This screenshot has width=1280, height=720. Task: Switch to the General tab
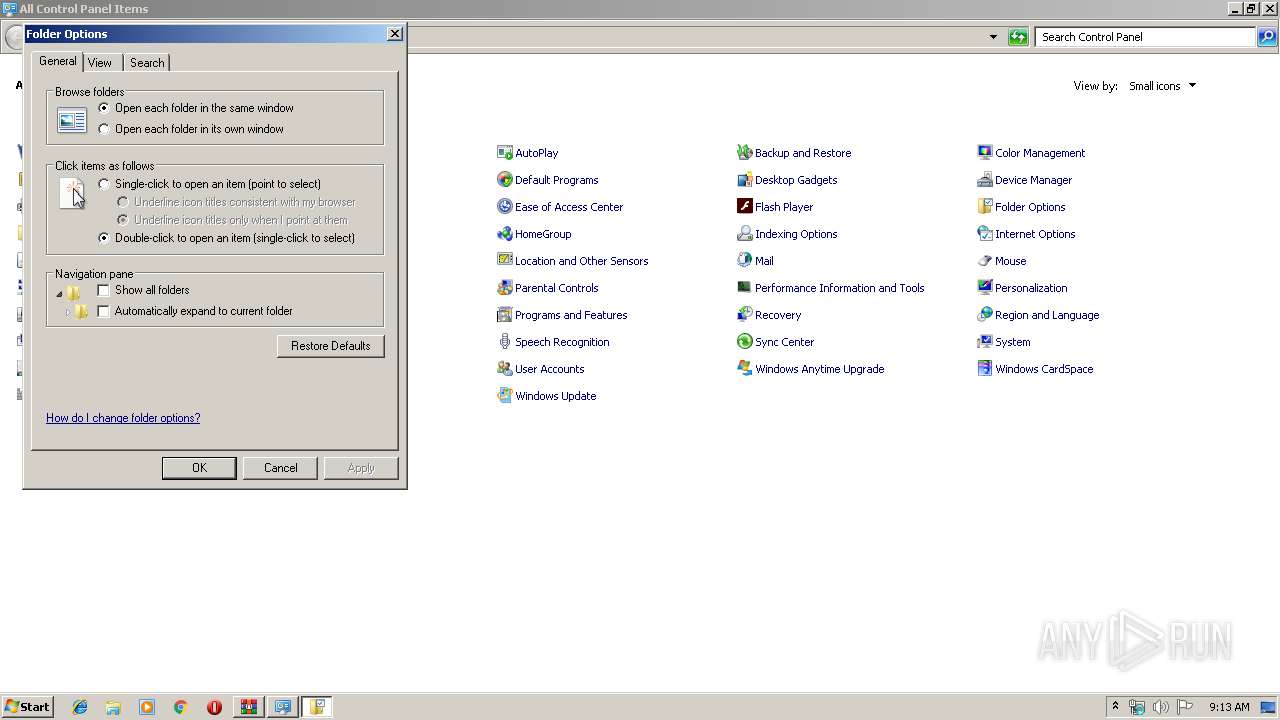pyautogui.click(x=57, y=62)
